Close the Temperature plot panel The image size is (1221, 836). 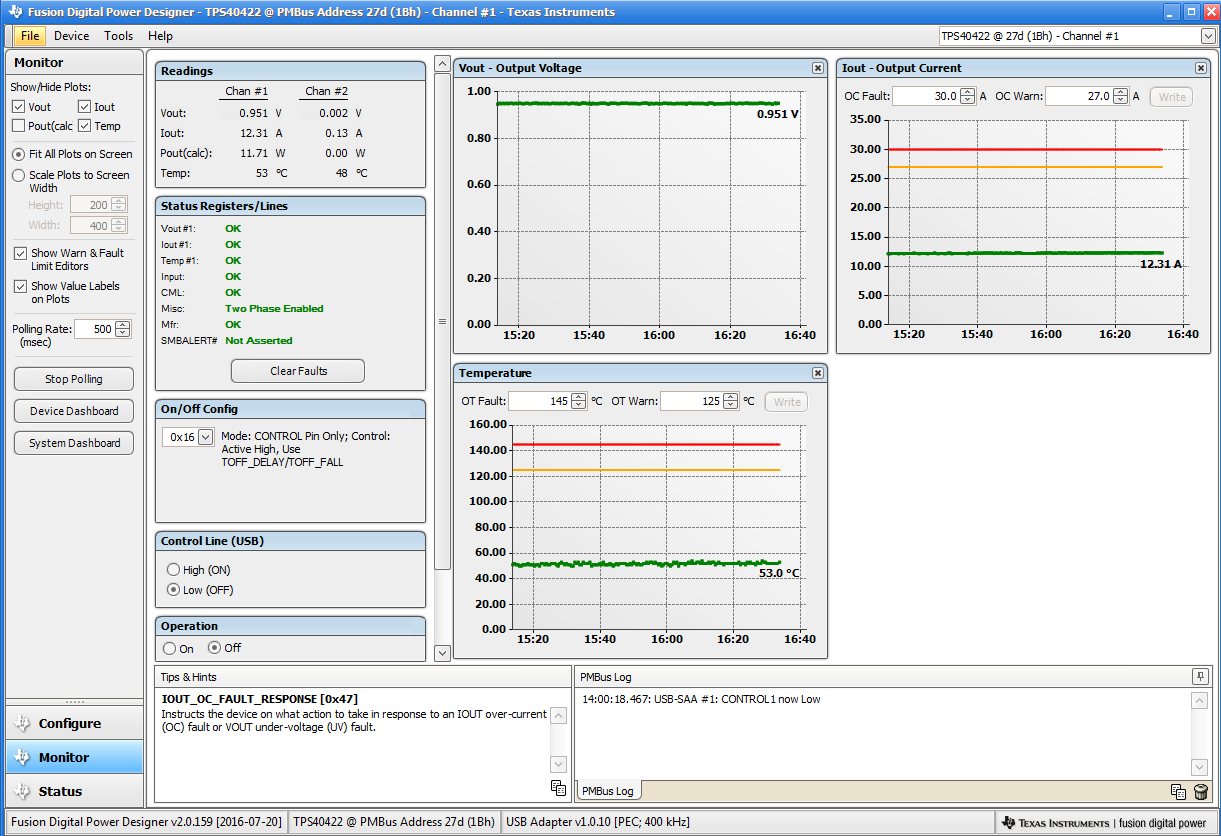coord(818,373)
